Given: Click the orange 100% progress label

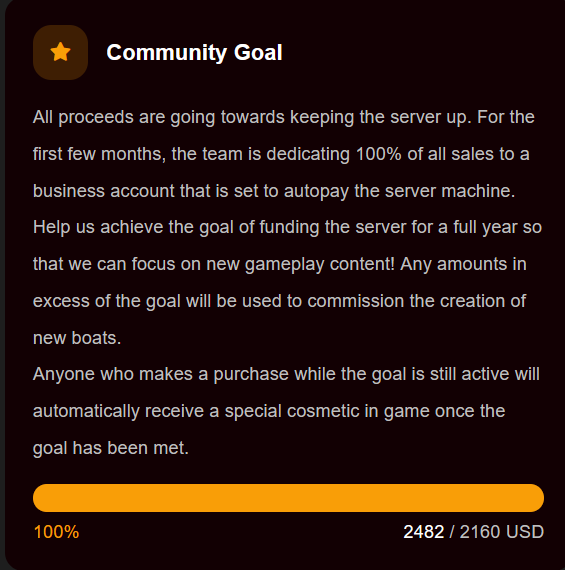Looking at the screenshot, I should (x=56, y=532).
